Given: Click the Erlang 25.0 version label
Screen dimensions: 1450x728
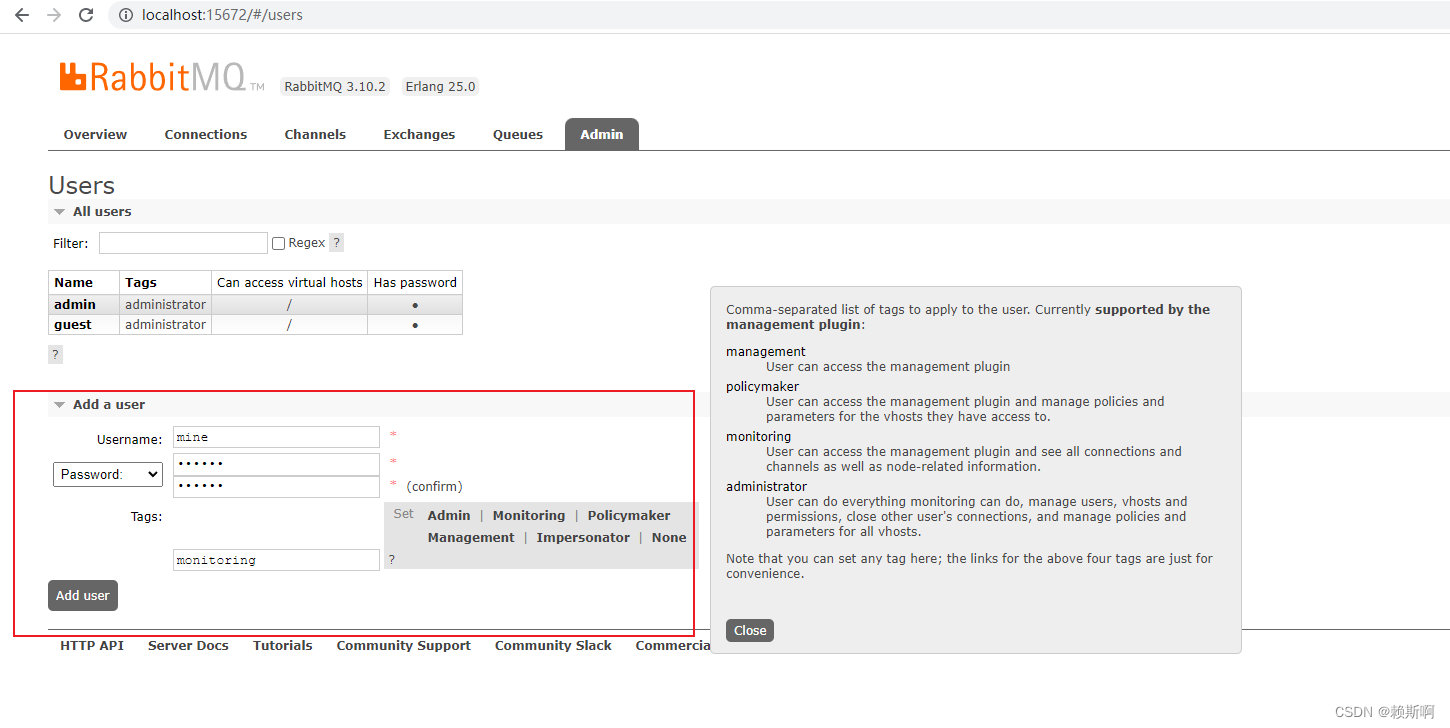Looking at the screenshot, I should 440,87.
